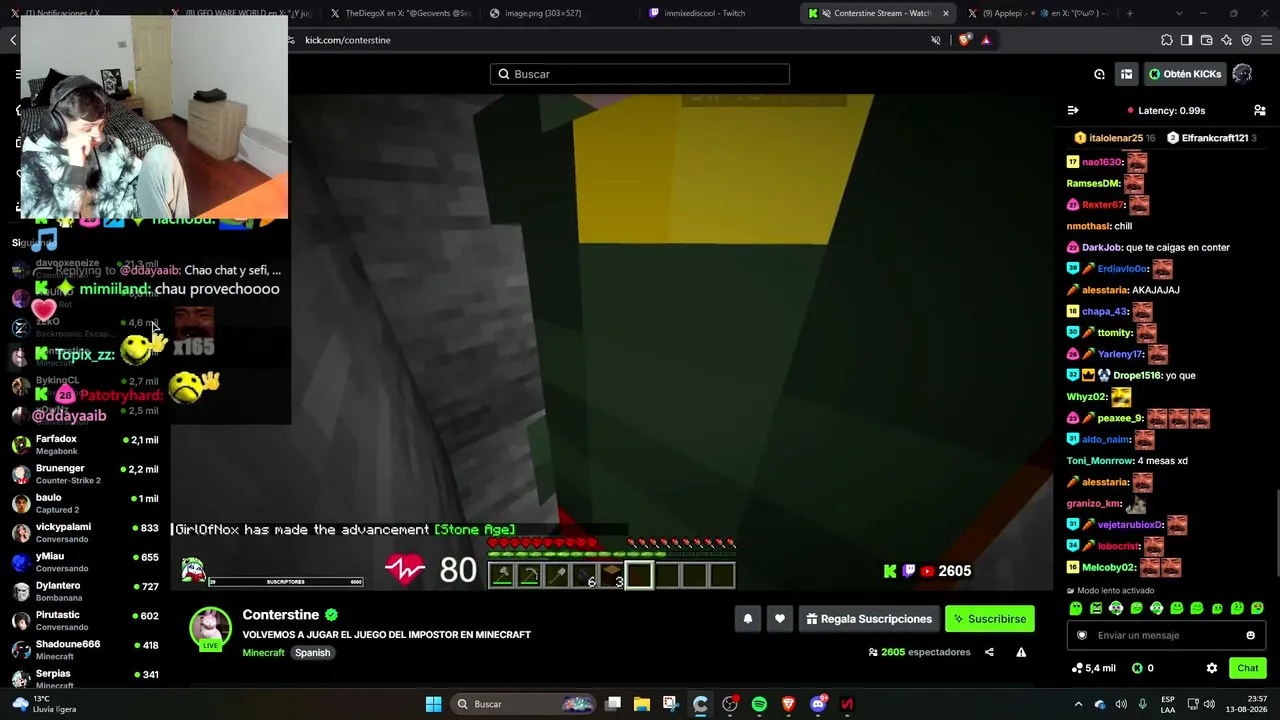Open Dylantero channel in the sidebar

(85, 591)
